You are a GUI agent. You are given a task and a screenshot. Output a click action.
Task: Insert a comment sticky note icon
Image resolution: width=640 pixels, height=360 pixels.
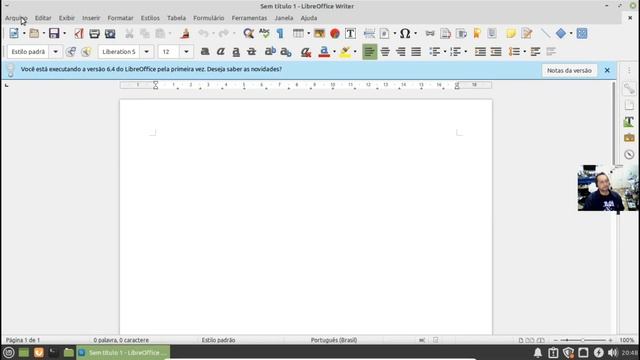point(511,33)
